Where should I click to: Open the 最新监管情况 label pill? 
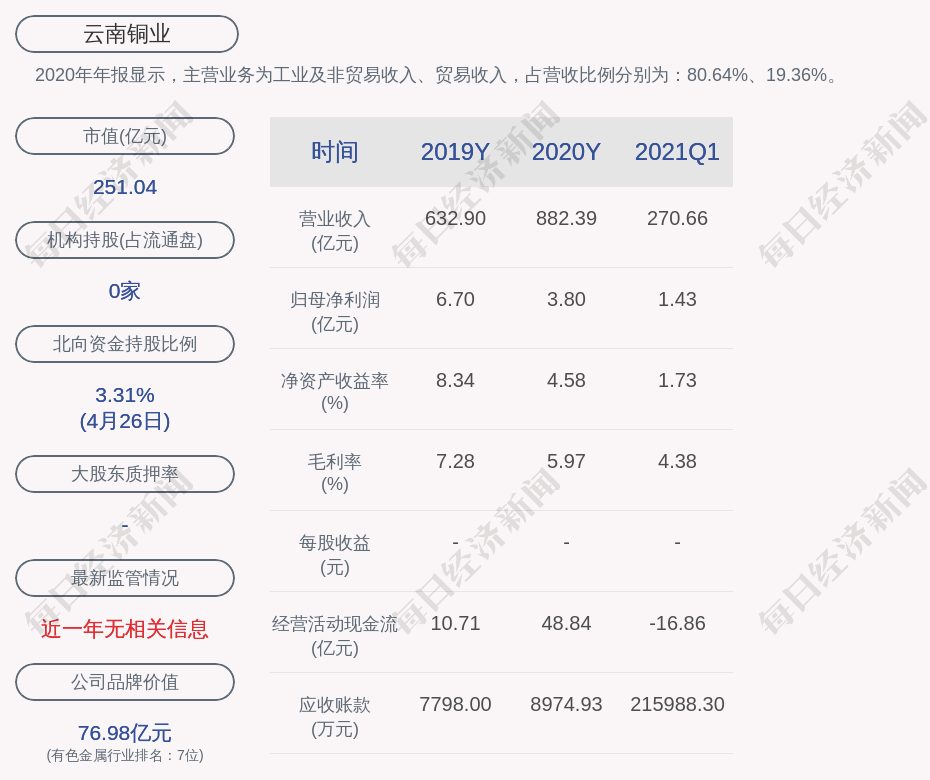[x=125, y=578]
